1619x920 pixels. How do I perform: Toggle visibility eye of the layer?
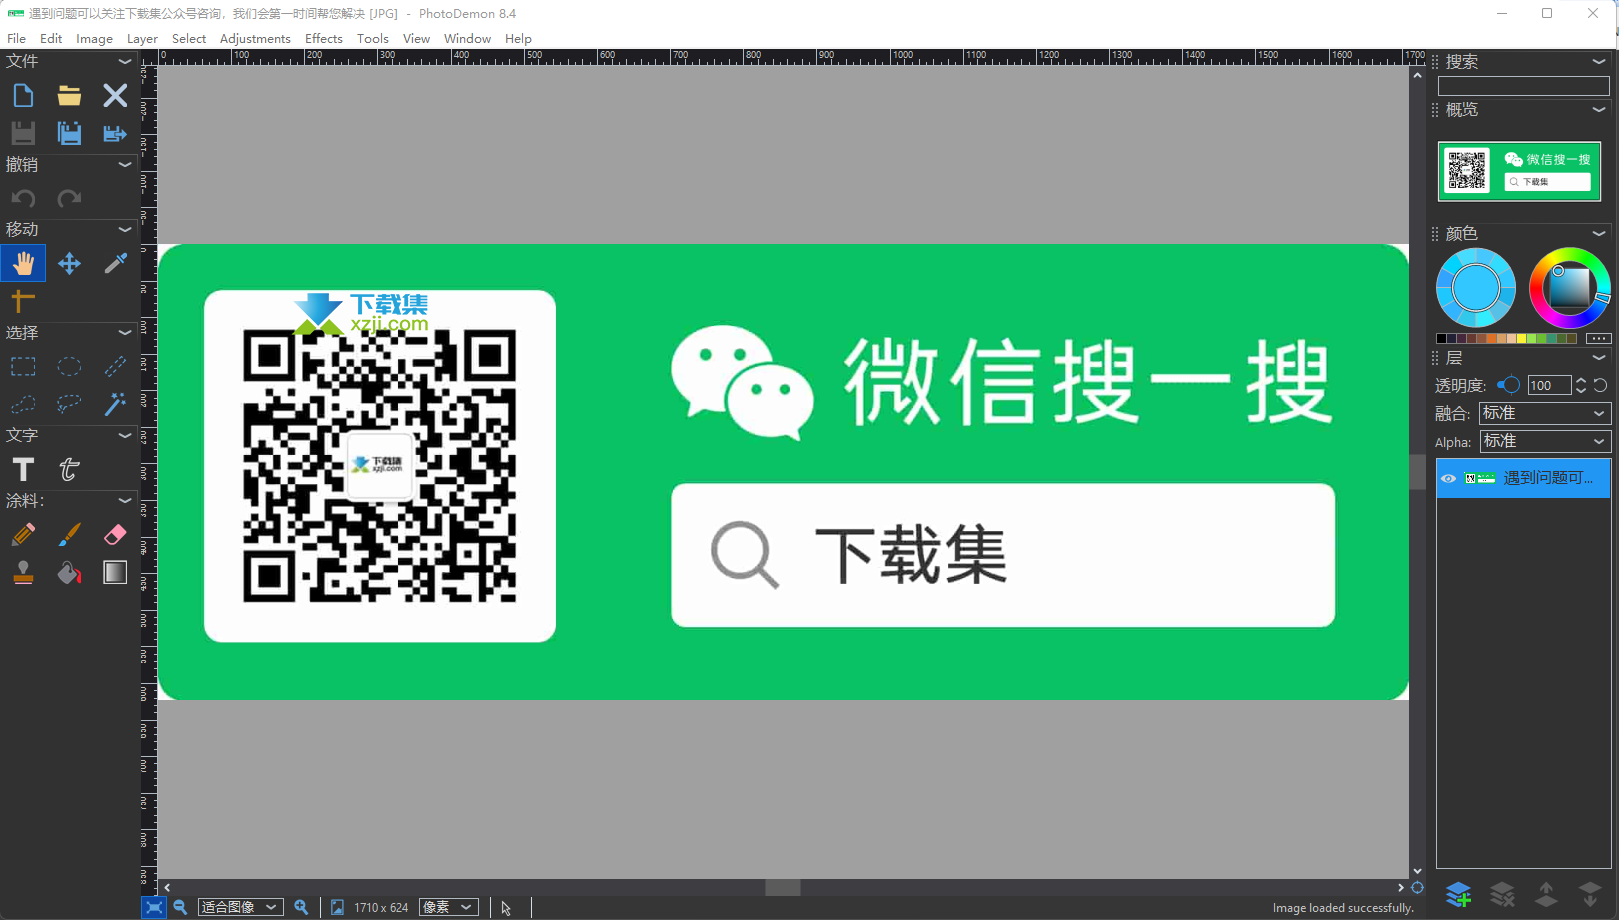1448,478
